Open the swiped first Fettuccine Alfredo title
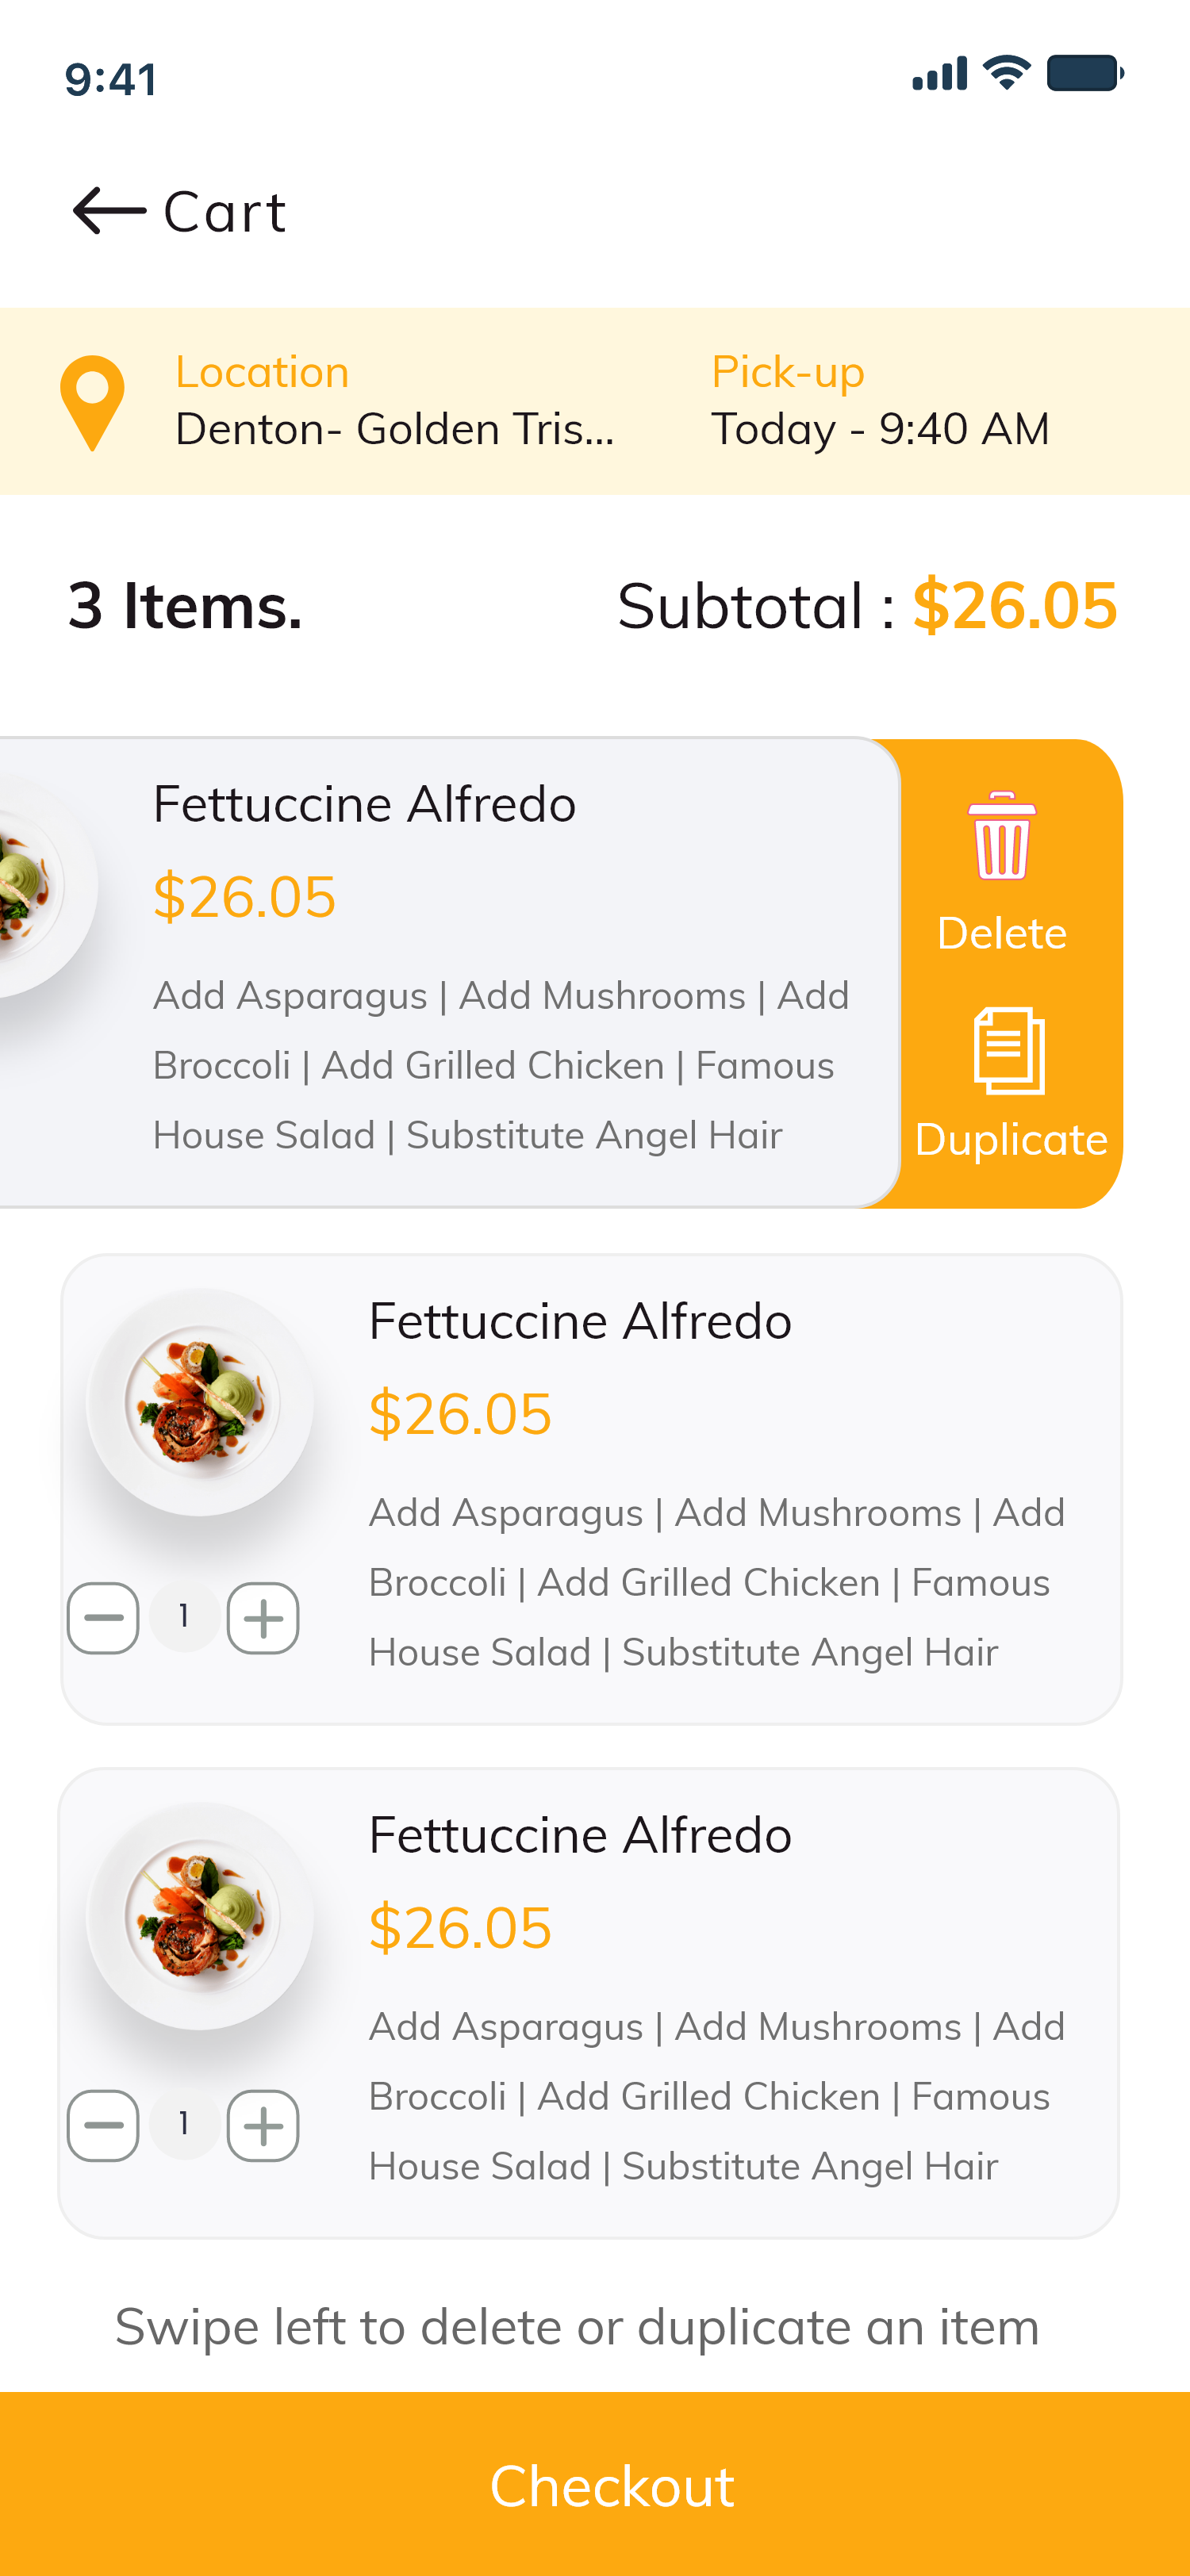The height and width of the screenshot is (2576, 1190). (x=364, y=804)
